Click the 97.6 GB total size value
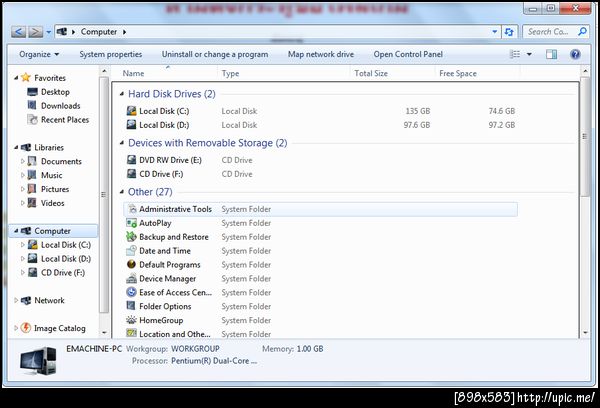Image resolution: width=600 pixels, height=408 pixels. pos(417,125)
